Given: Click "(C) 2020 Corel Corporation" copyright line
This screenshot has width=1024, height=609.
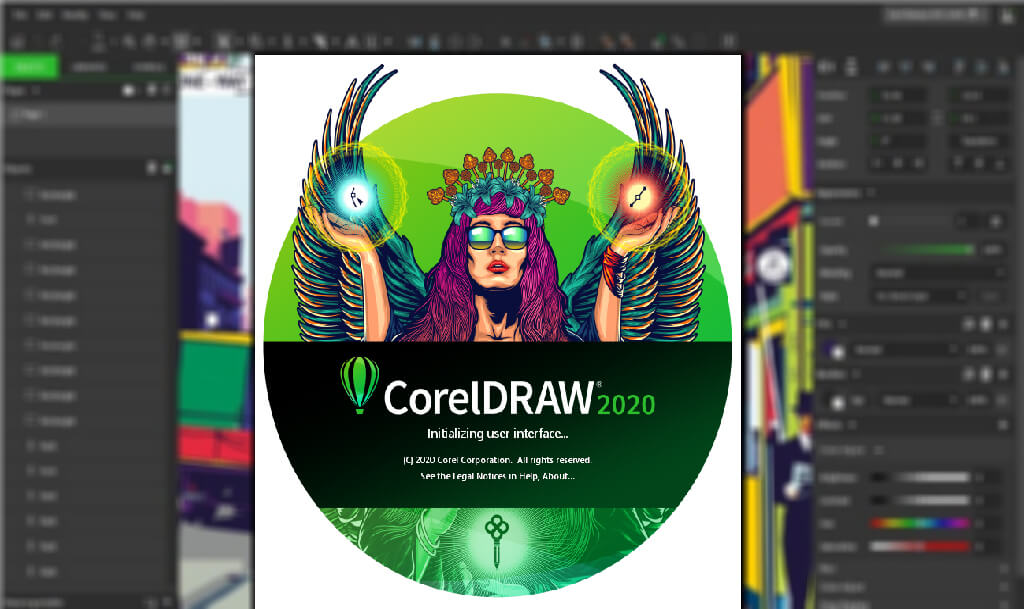Looking at the screenshot, I should coord(497,460).
